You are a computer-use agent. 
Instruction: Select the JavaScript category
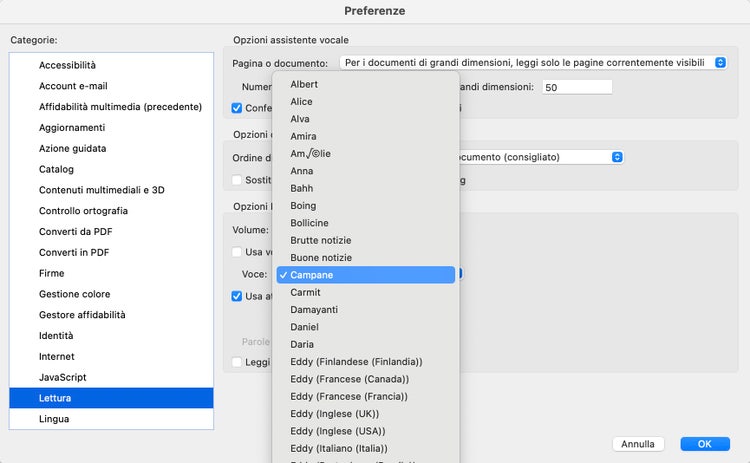click(63, 377)
